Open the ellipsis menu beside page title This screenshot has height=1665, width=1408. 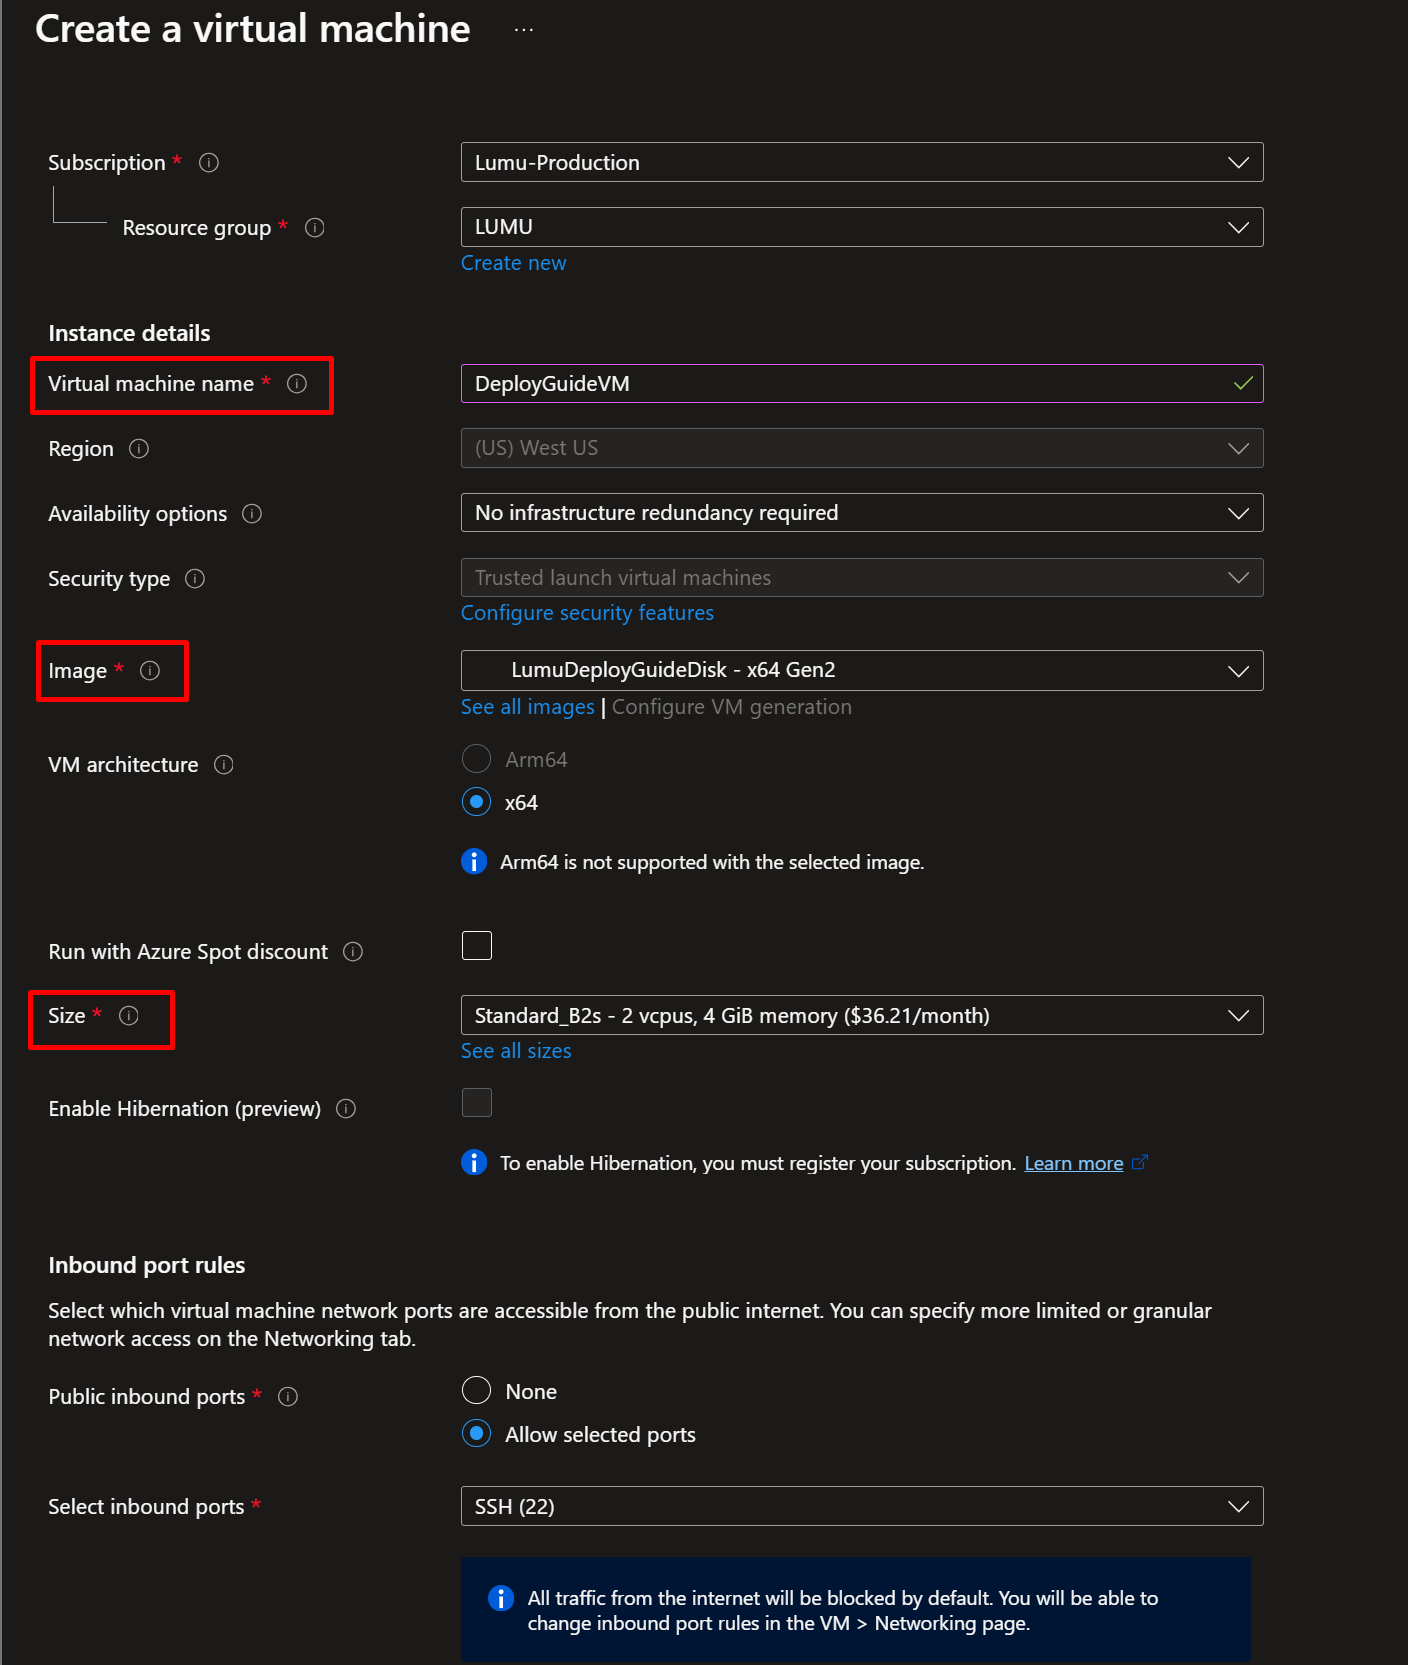pos(523,30)
